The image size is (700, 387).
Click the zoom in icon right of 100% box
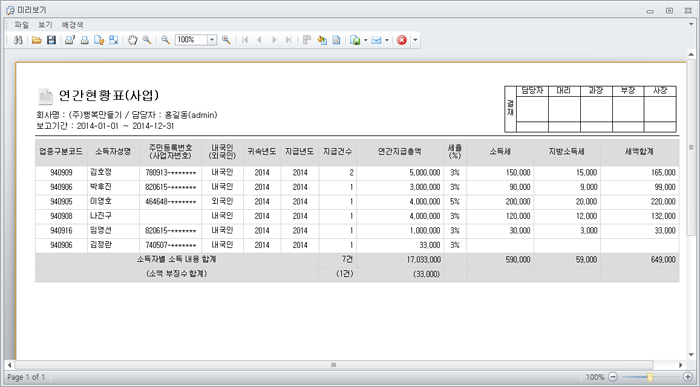226,40
